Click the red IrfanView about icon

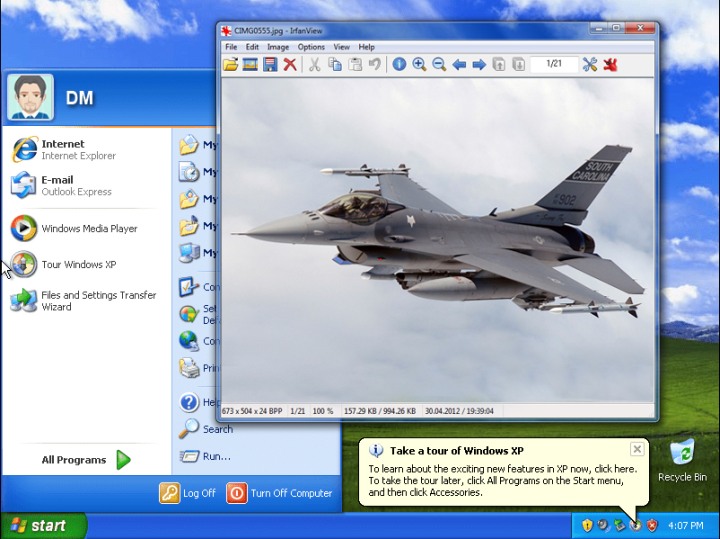tap(610, 64)
